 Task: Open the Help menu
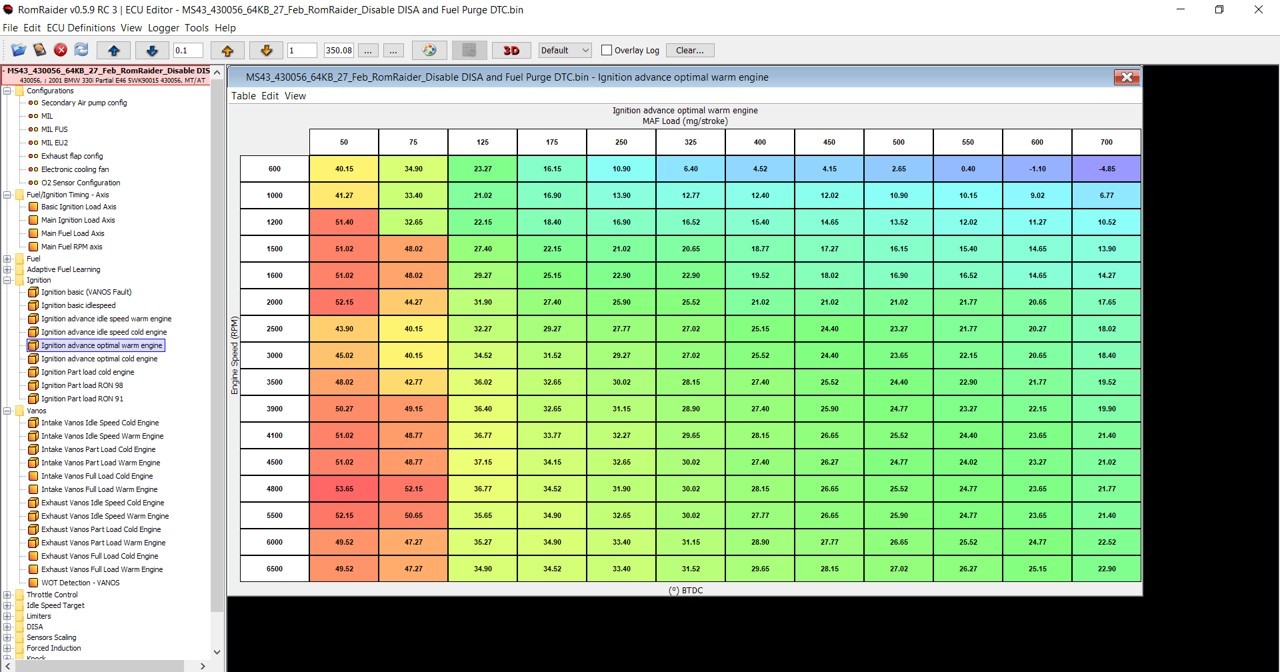tap(225, 28)
